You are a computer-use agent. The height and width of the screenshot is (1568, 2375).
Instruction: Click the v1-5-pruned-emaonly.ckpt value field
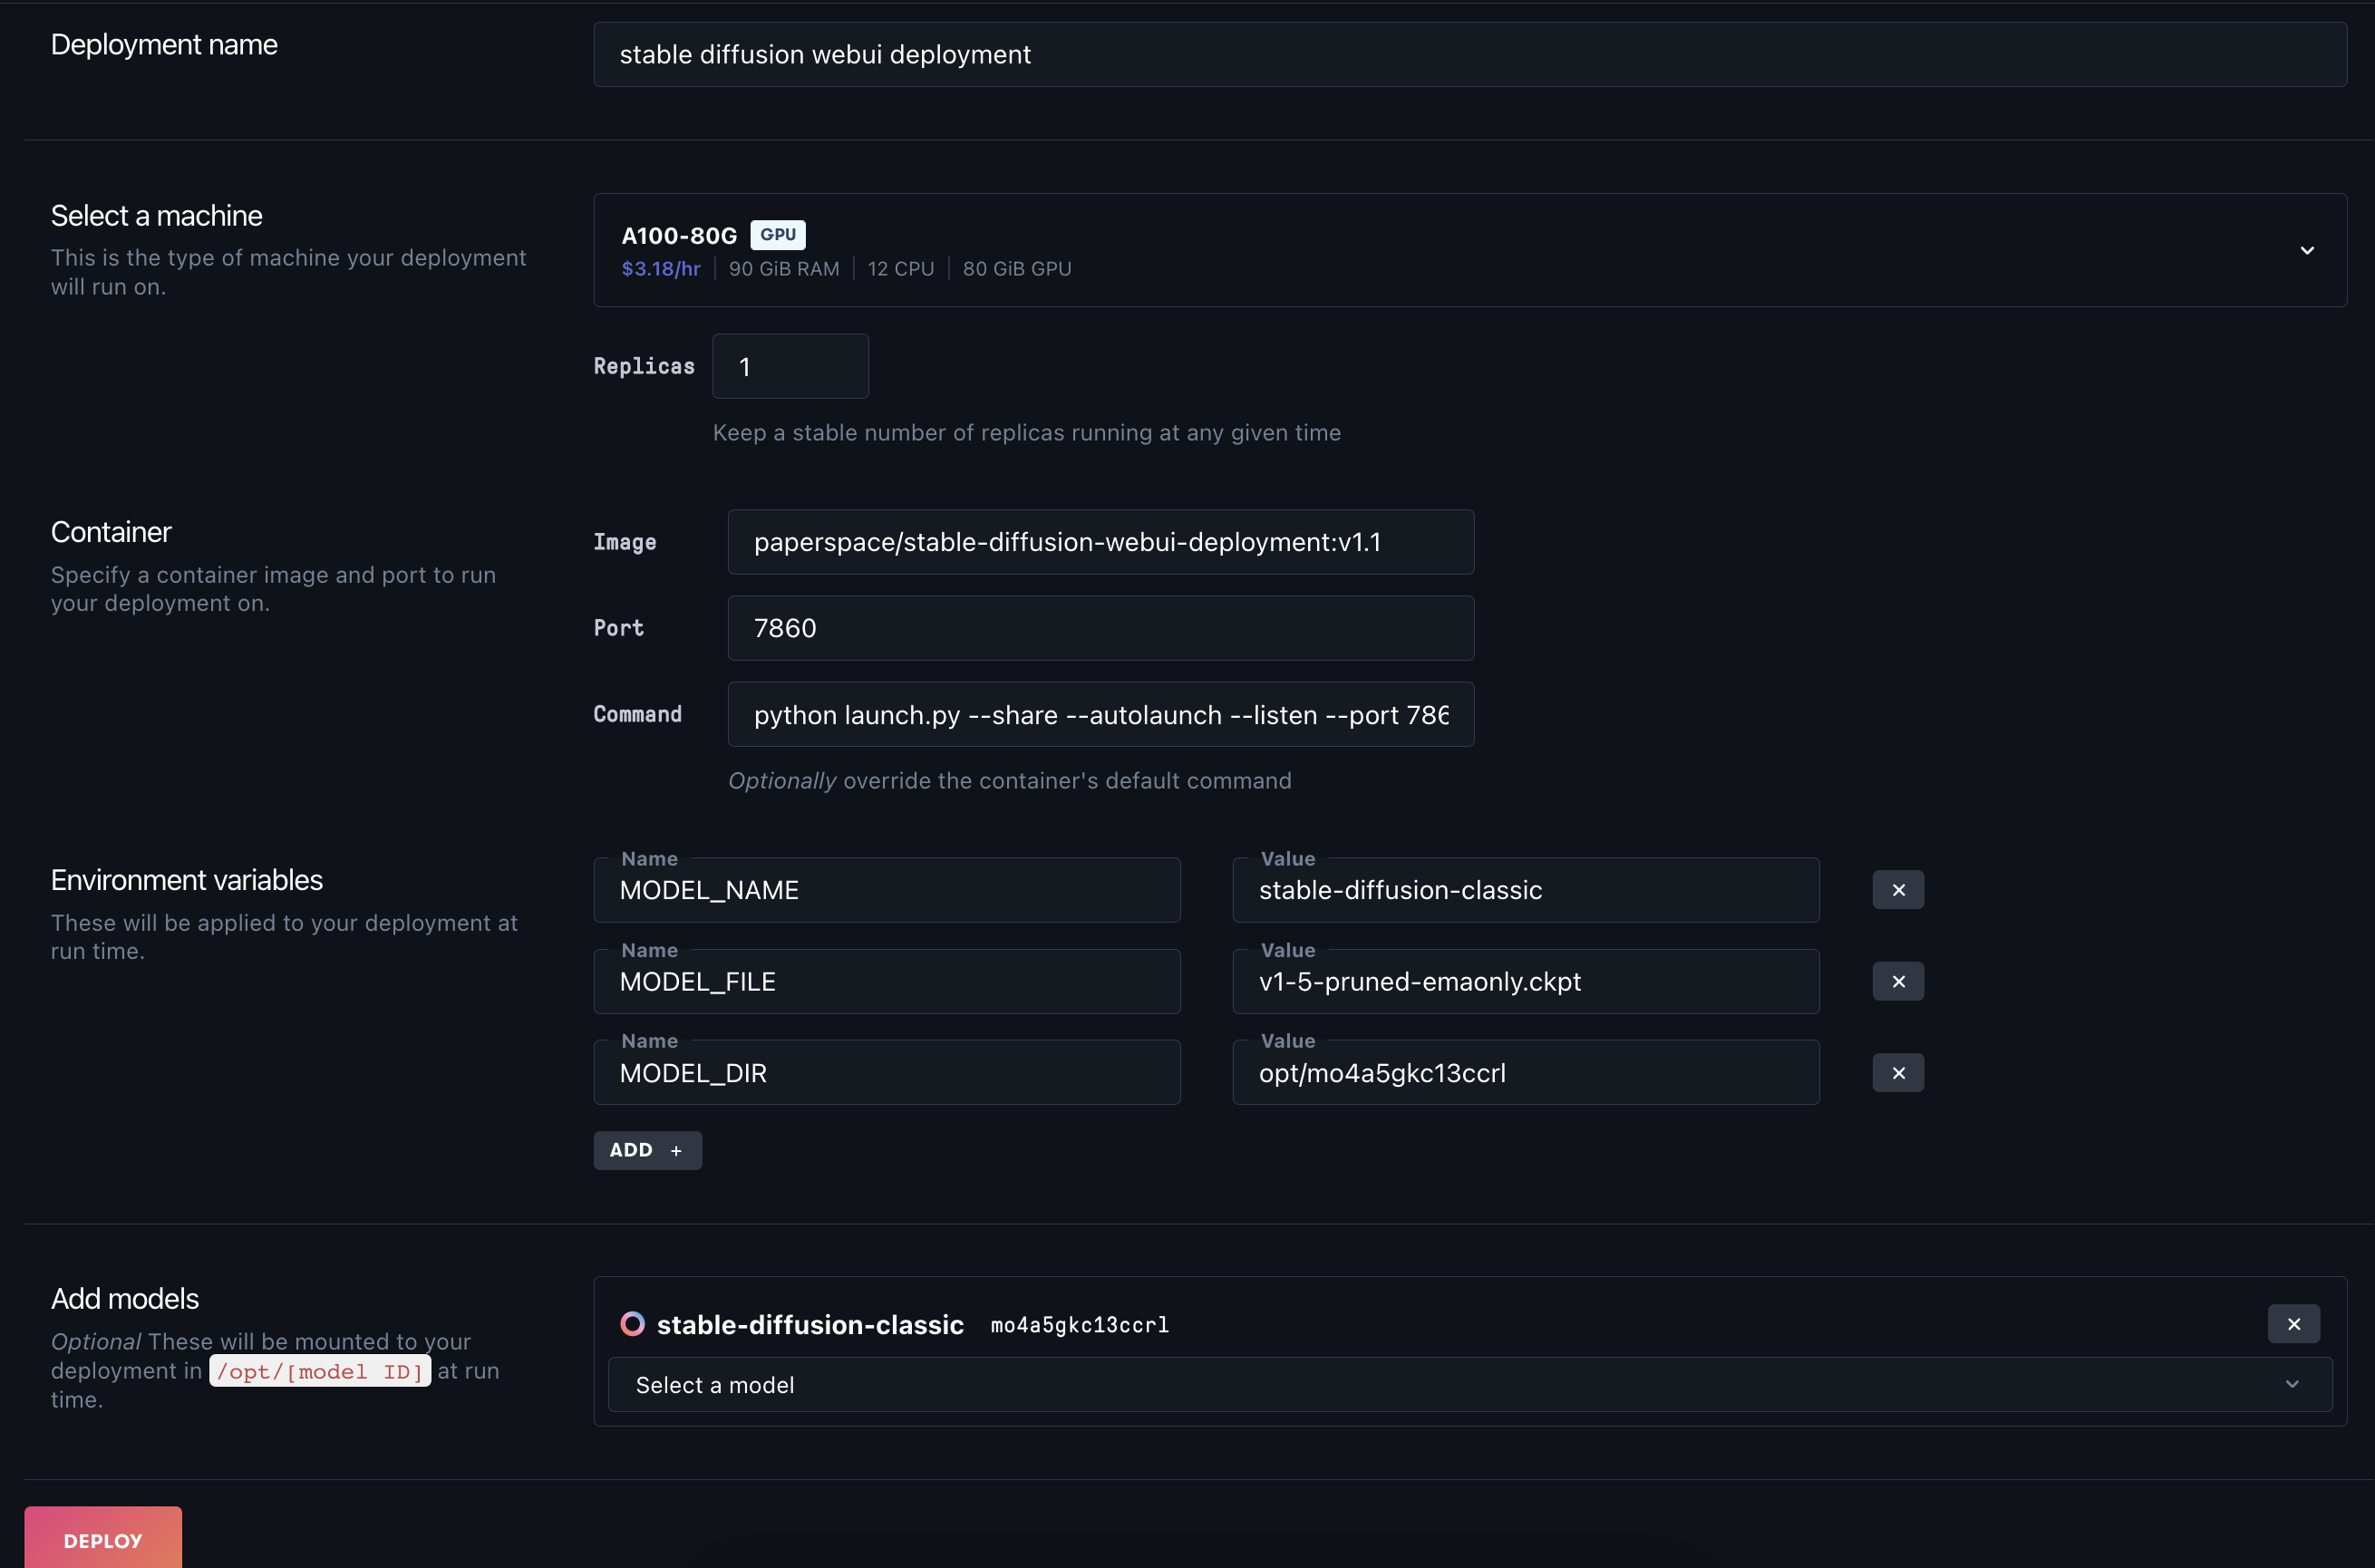1525,981
